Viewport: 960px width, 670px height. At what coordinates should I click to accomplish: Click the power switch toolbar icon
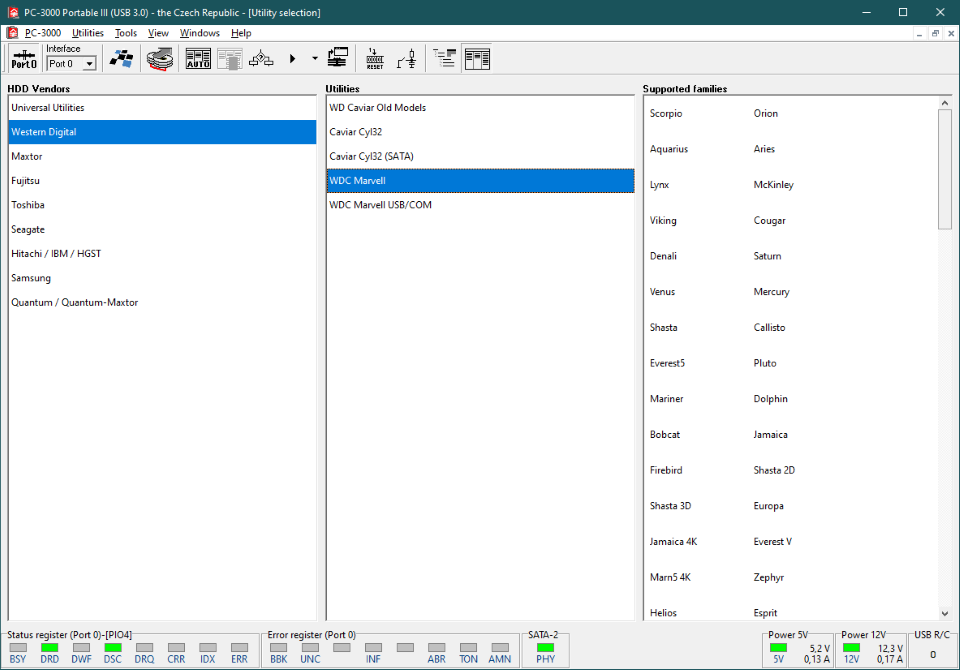tap(407, 59)
